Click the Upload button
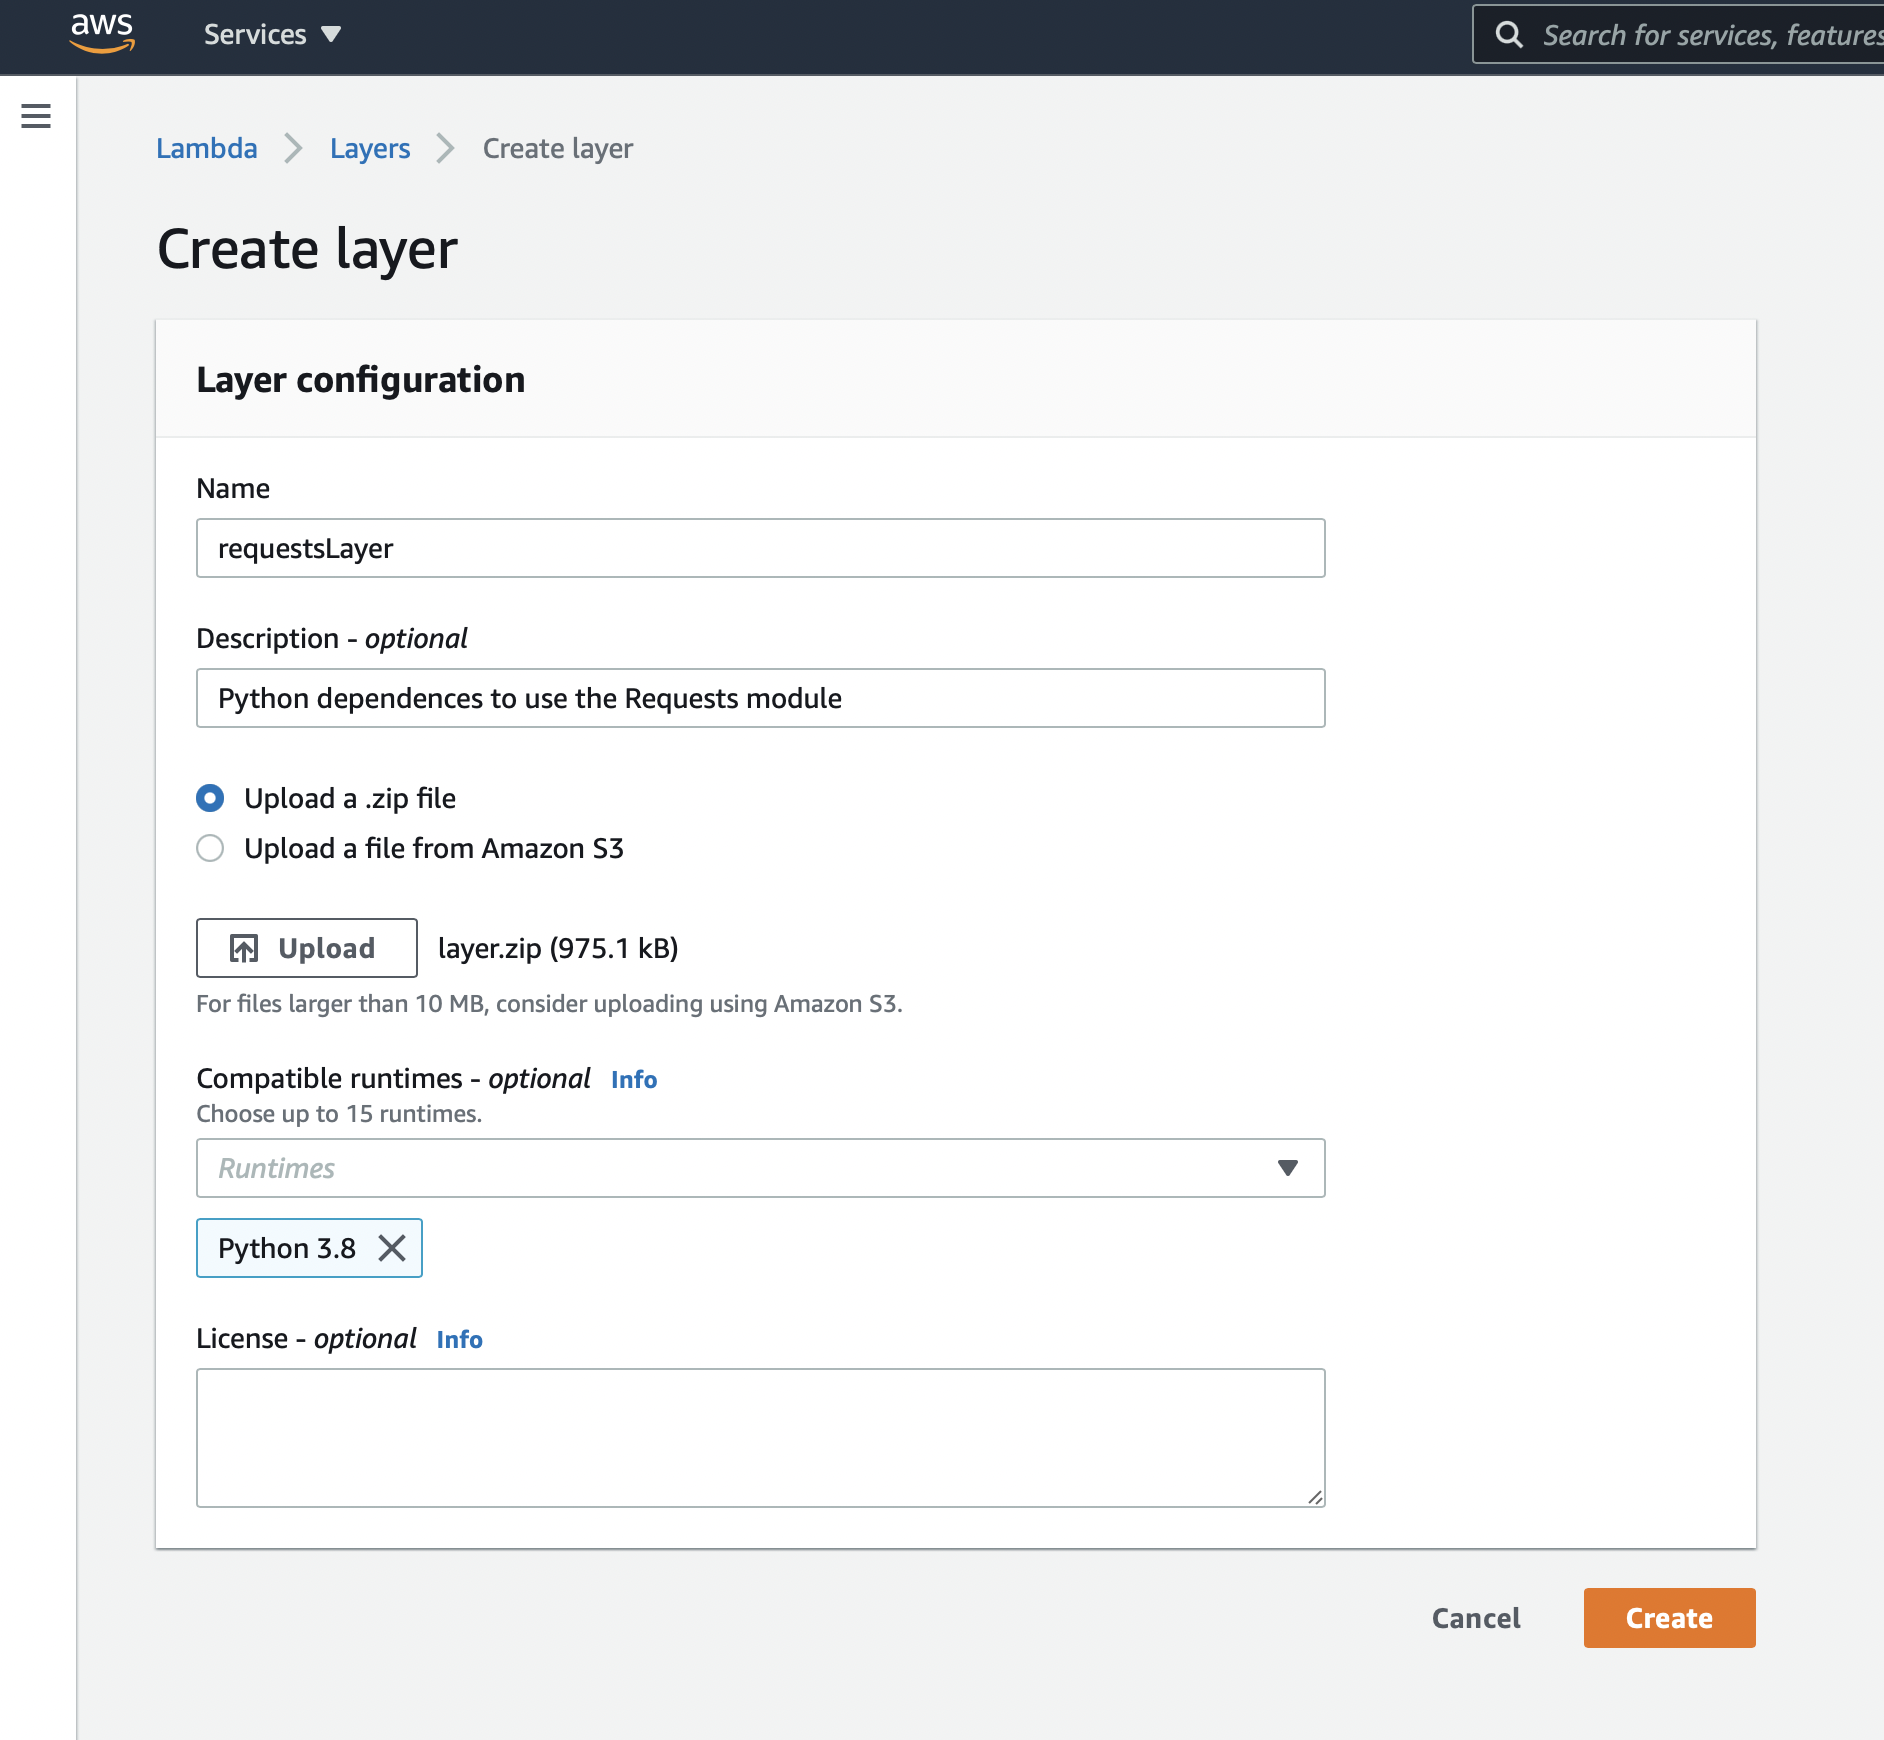This screenshot has height=1740, width=1884. 307,948
